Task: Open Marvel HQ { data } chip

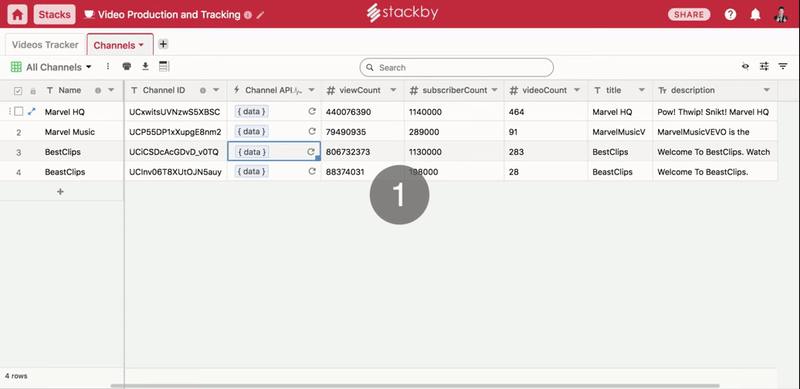Action: pyautogui.click(x=252, y=111)
